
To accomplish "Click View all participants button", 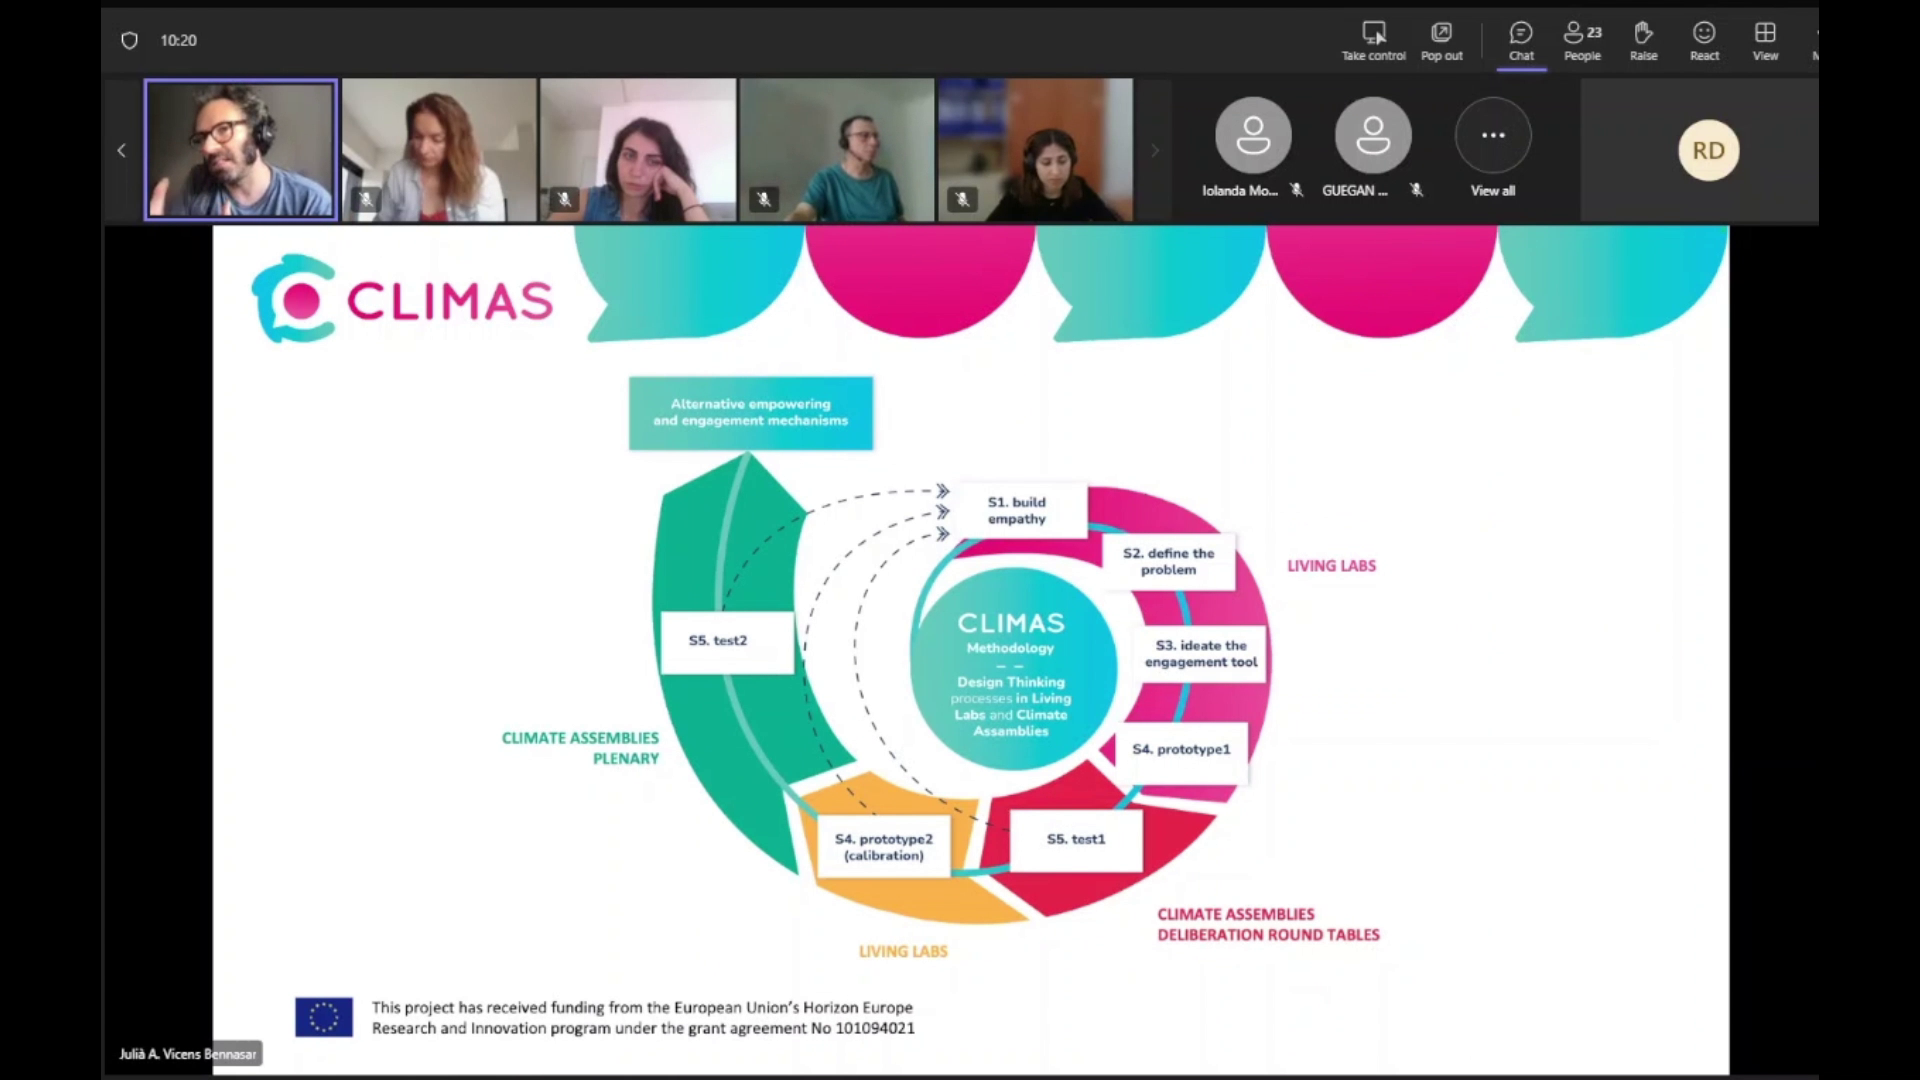I will (1493, 148).
